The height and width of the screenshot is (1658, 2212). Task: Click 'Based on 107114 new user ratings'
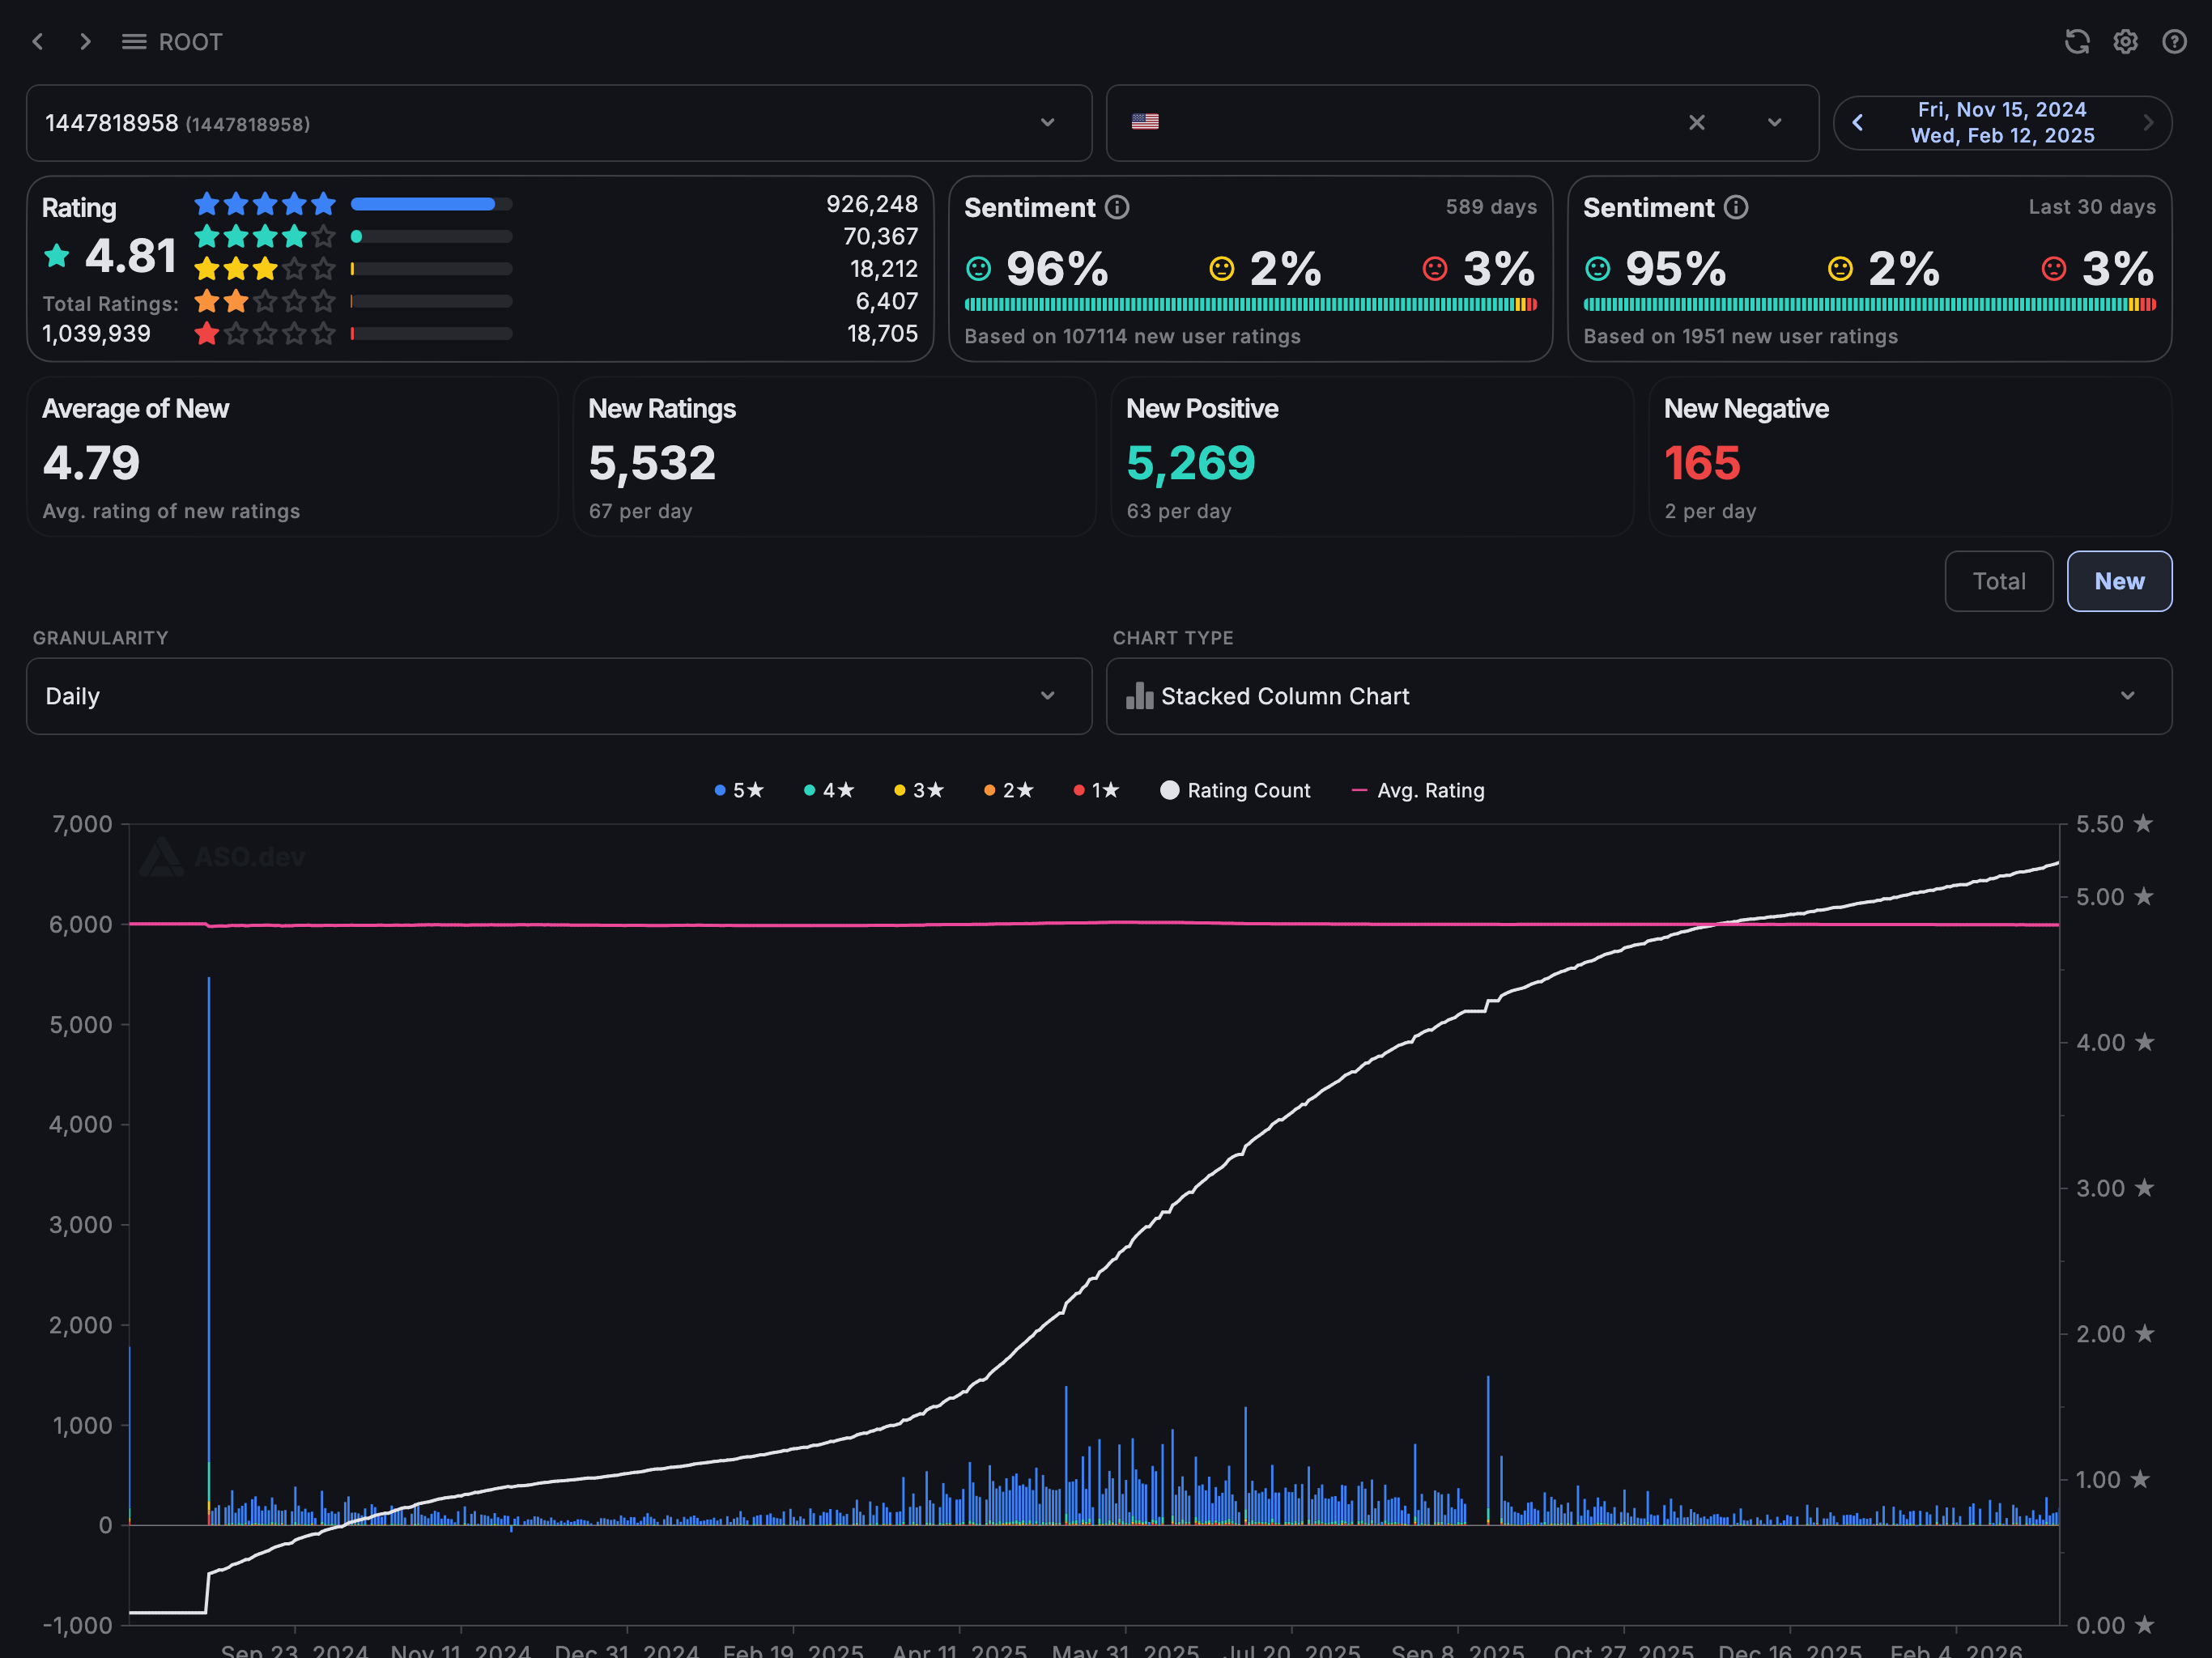pyautogui.click(x=1132, y=336)
